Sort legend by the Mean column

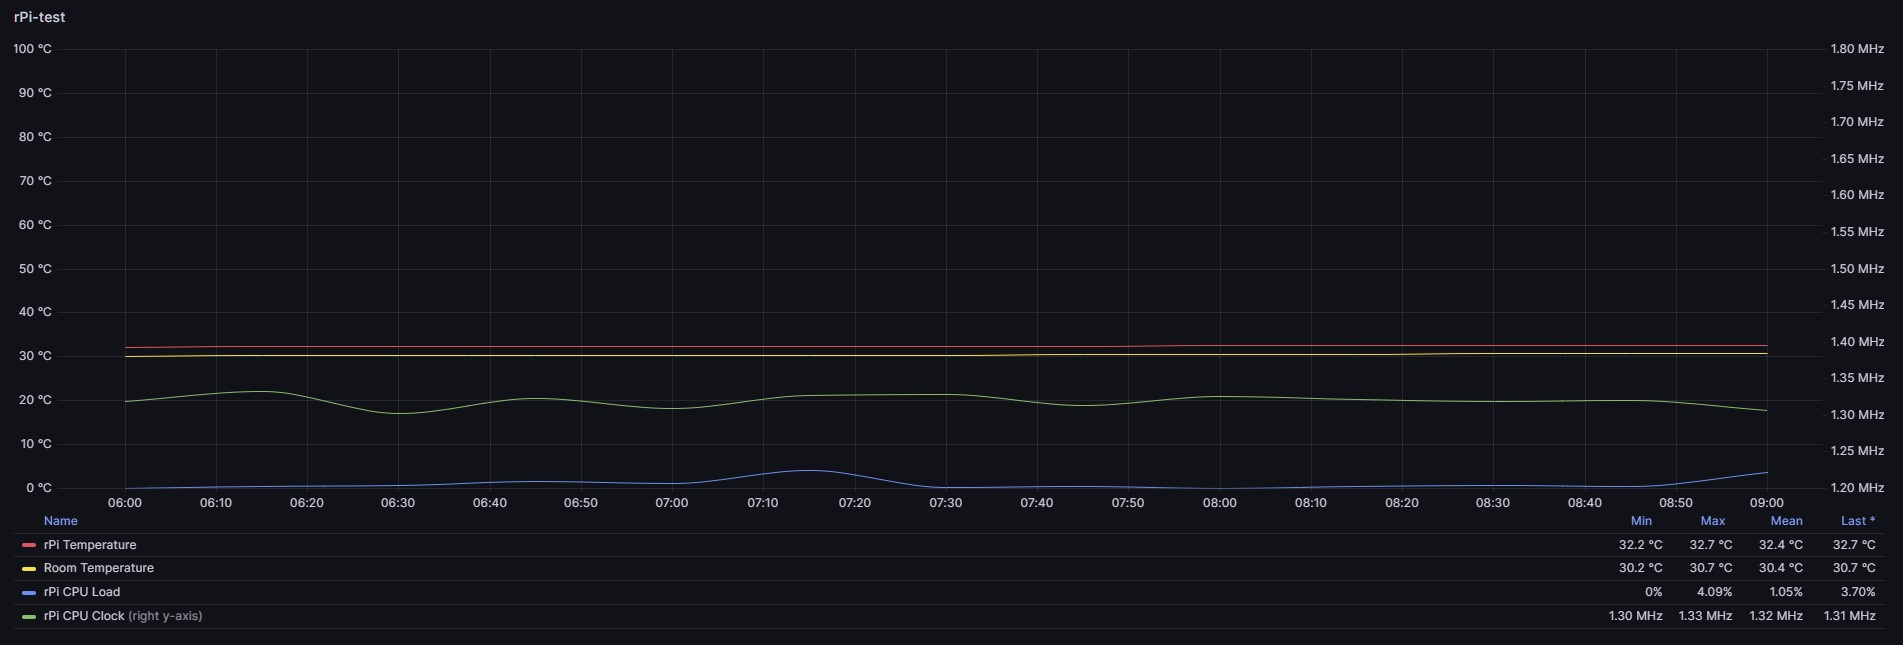[1786, 521]
